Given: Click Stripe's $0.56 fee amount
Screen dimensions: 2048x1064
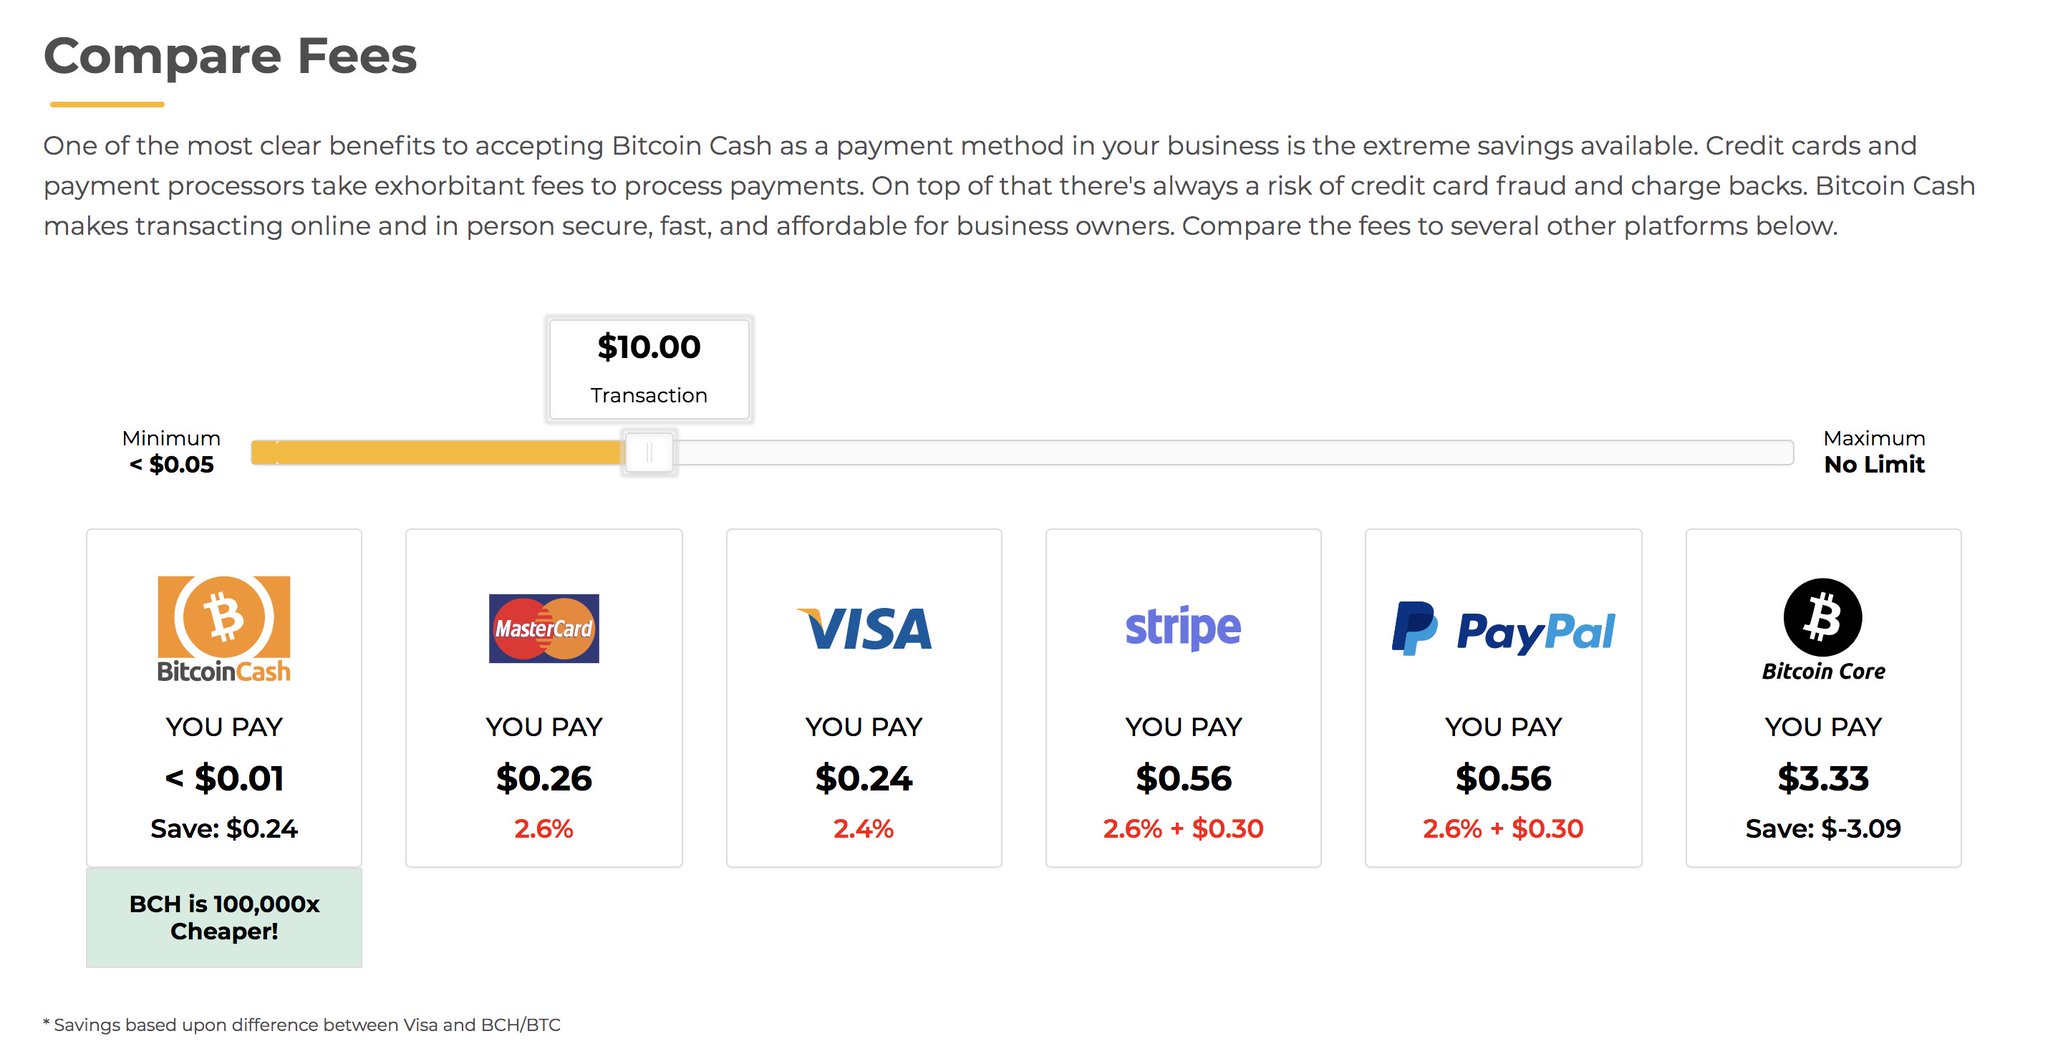Looking at the screenshot, I should point(1183,778).
